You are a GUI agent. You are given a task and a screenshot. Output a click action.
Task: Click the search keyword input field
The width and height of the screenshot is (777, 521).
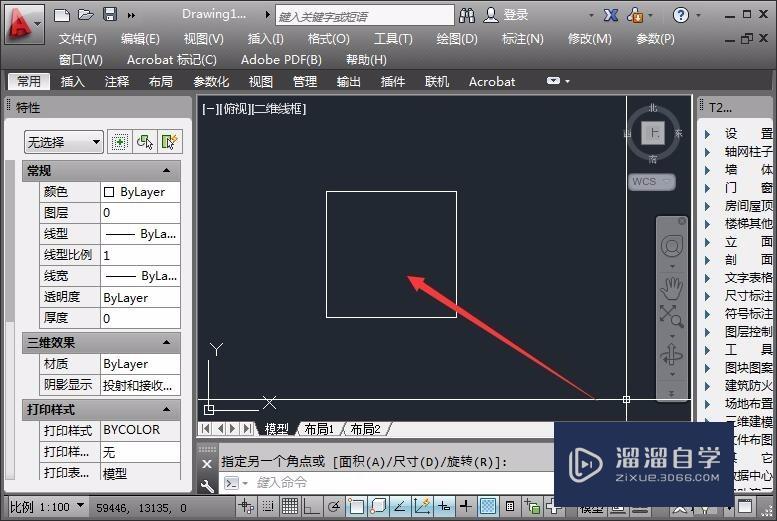coord(365,16)
